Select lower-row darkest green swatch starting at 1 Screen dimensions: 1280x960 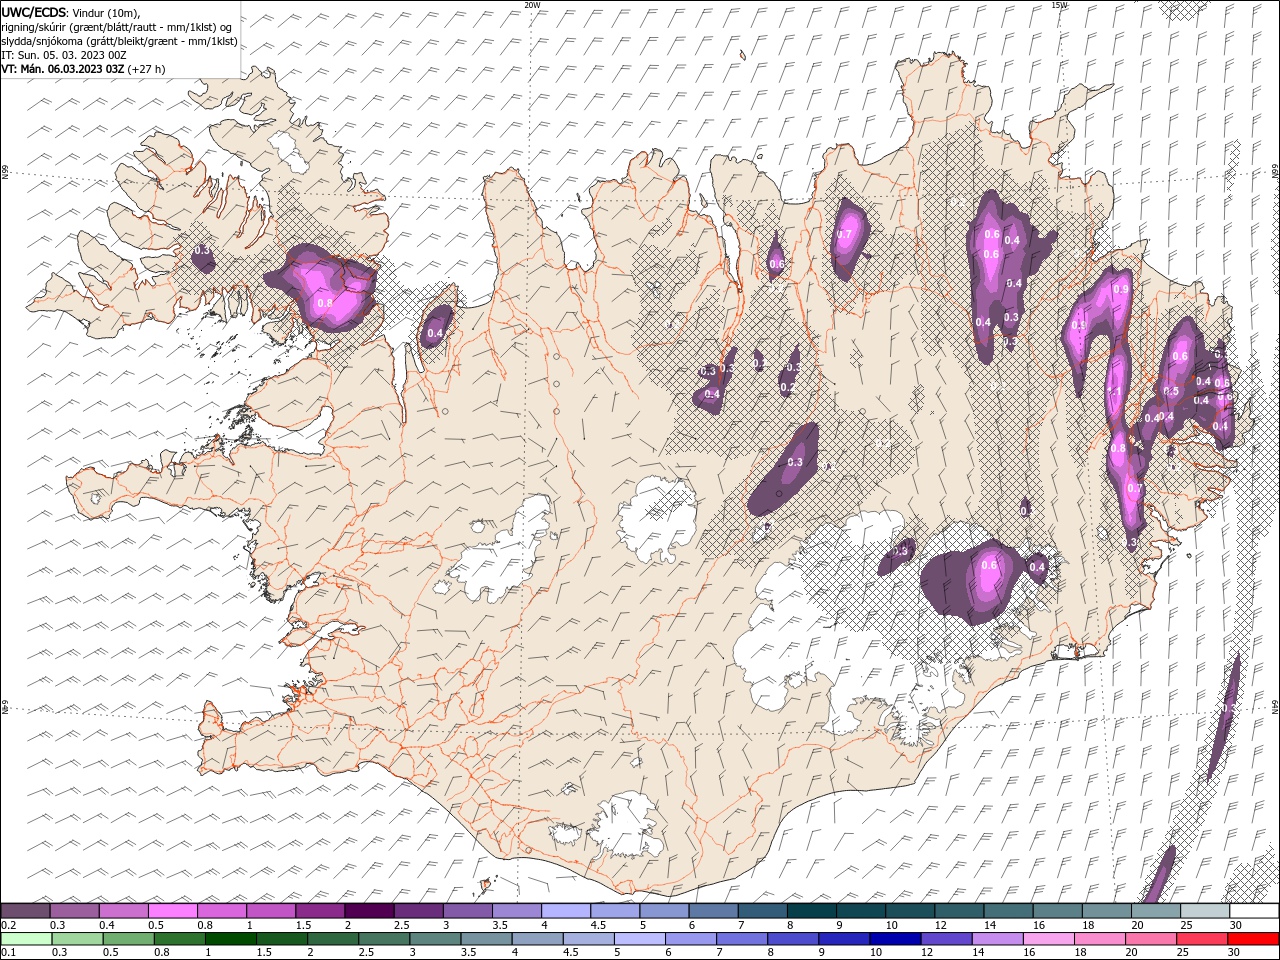(230, 939)
